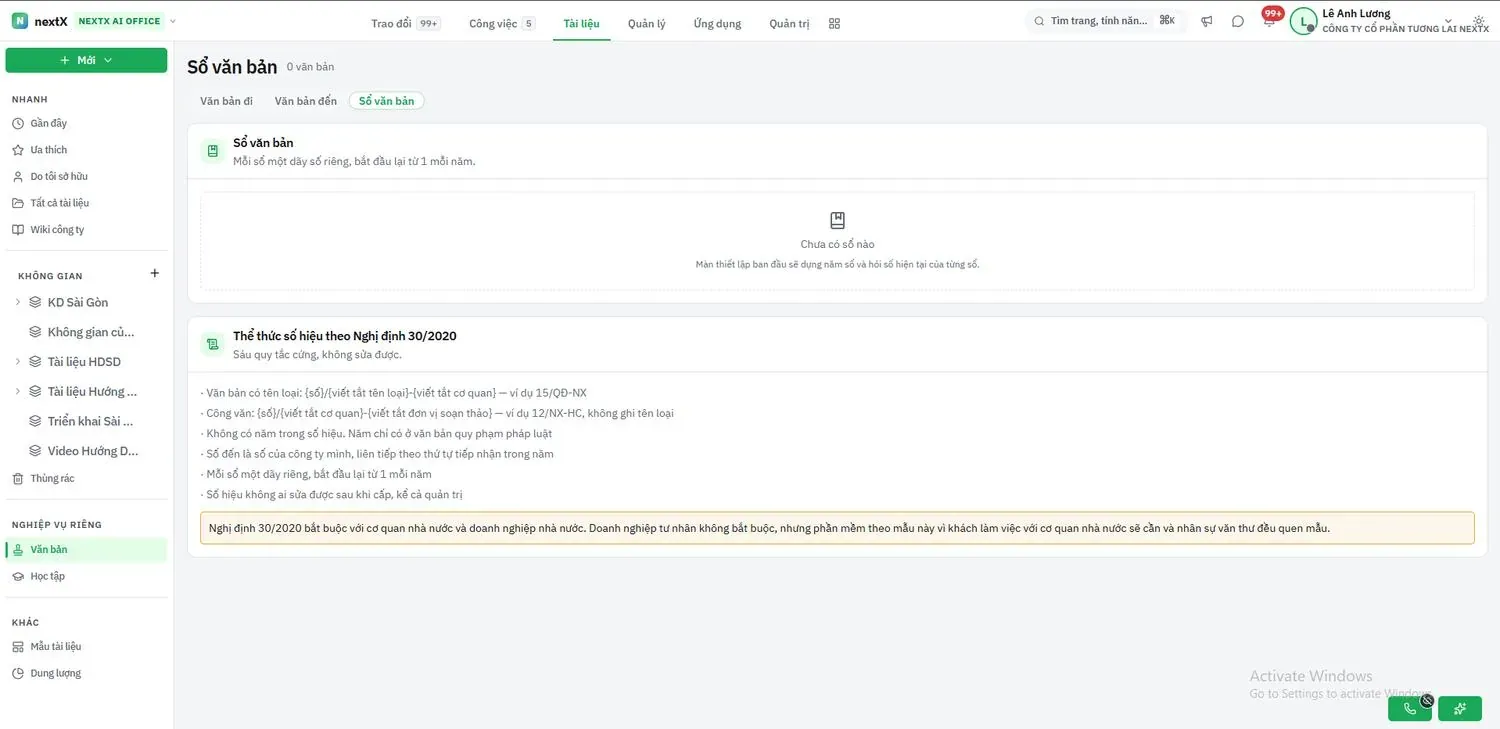Click the "Chưa có sổ nào" empty-state text
This screenshot has width=1500, height=729.
coord(838,244)
